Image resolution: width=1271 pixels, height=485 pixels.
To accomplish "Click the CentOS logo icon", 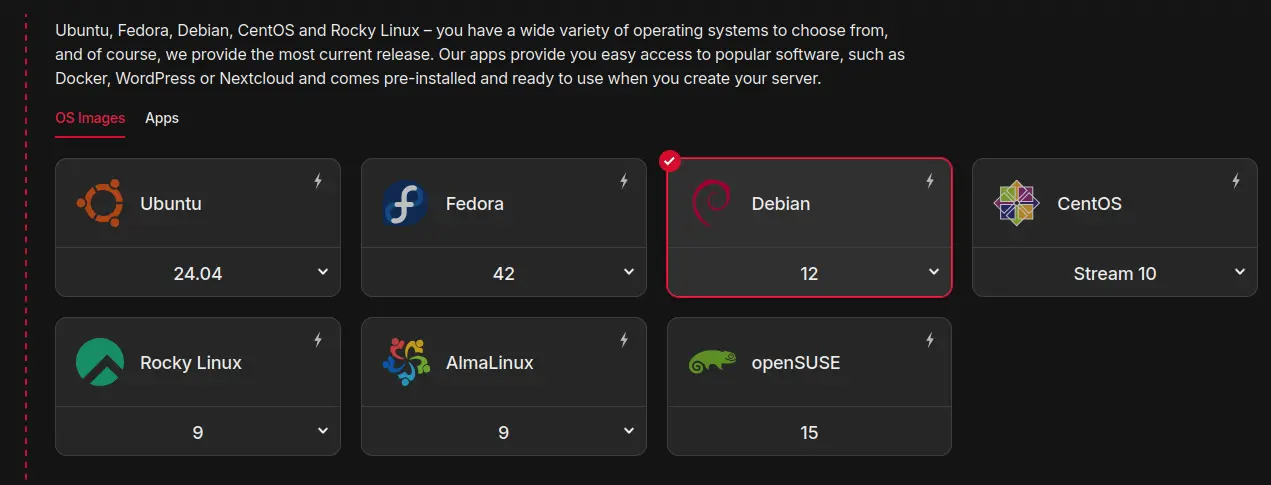I will pos(1017,203).
